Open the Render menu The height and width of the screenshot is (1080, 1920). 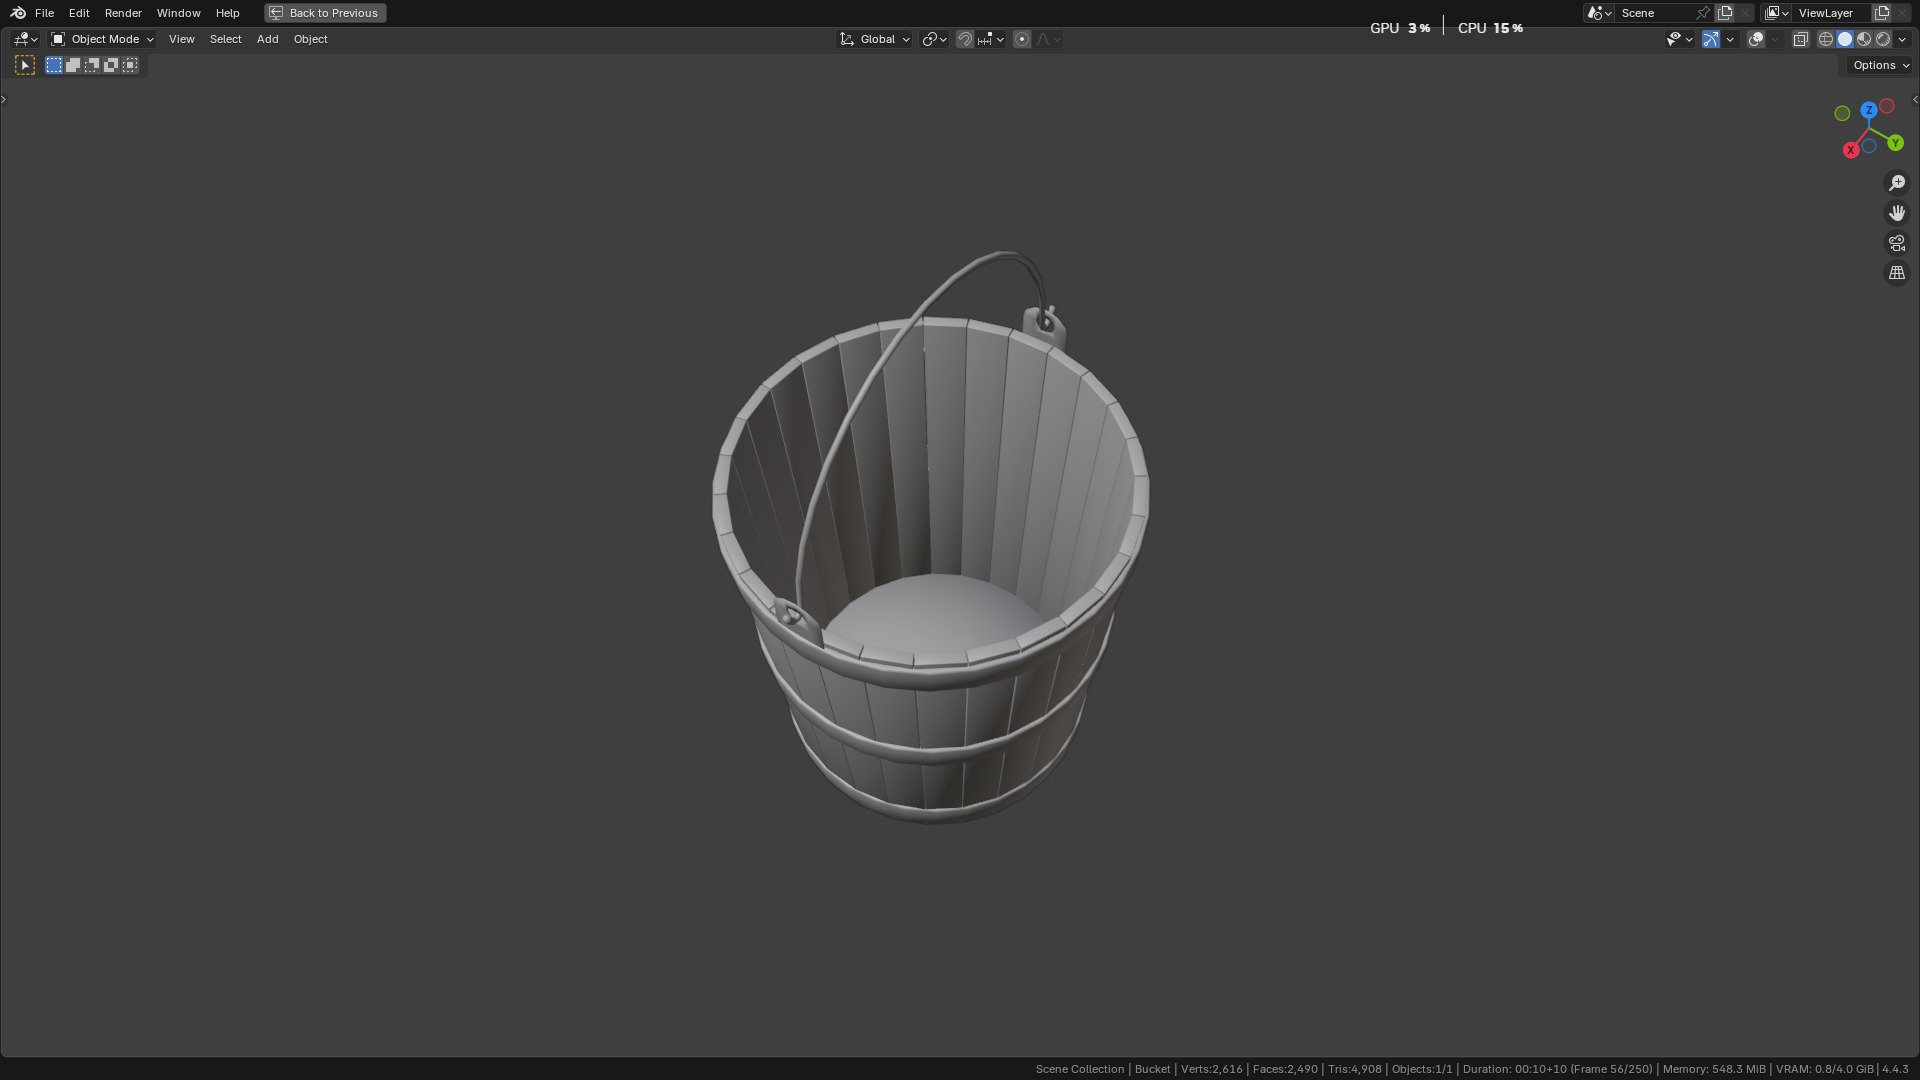123,13
